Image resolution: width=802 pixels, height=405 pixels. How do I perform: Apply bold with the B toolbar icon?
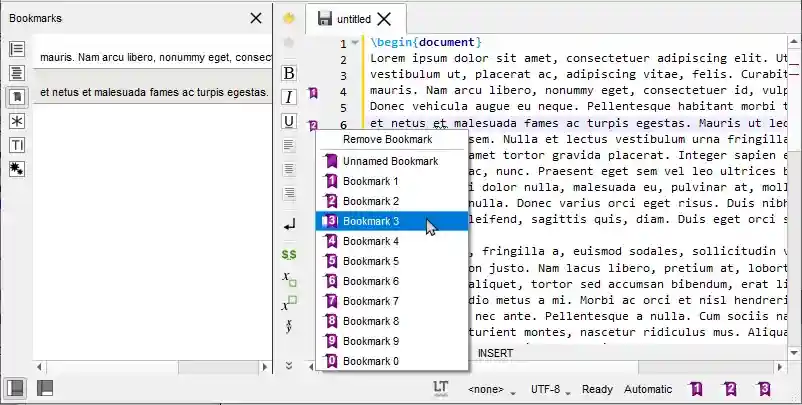pos(289,73)
